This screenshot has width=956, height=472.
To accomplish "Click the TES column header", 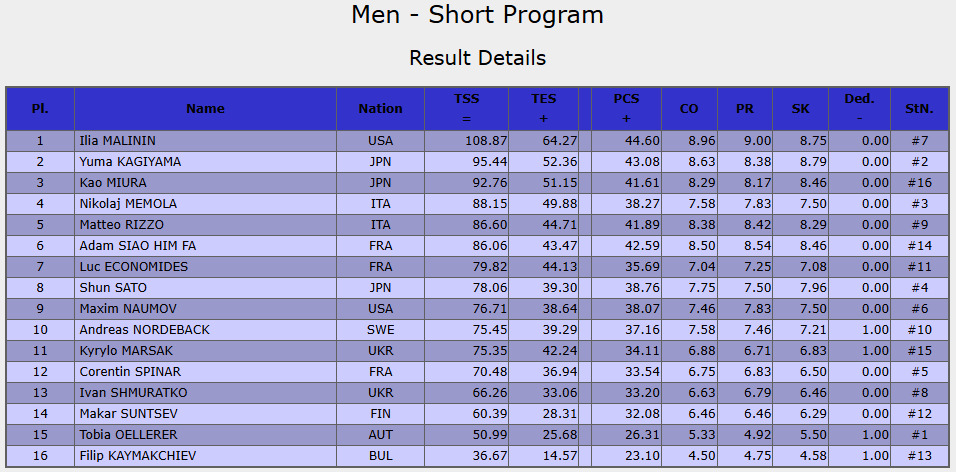I will [543, 109].
